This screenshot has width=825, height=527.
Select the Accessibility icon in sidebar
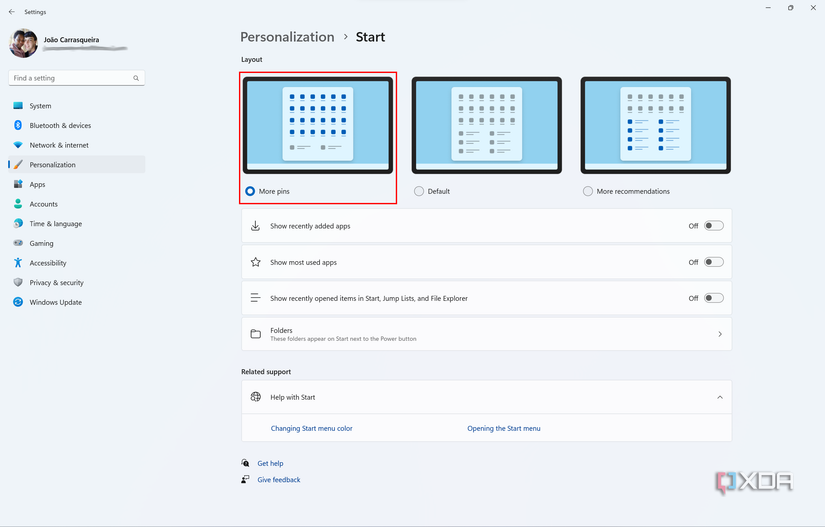tap(18, 263)
